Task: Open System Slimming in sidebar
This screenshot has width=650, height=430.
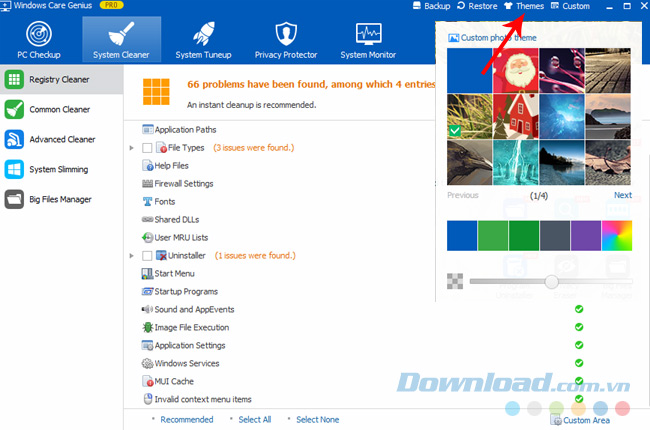Action: (x=61, y=169)
